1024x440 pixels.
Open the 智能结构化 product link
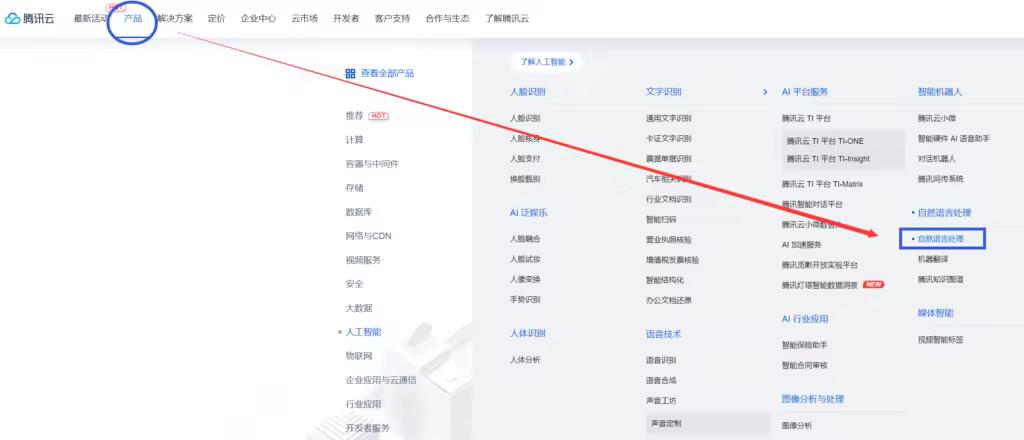[665, 280]
